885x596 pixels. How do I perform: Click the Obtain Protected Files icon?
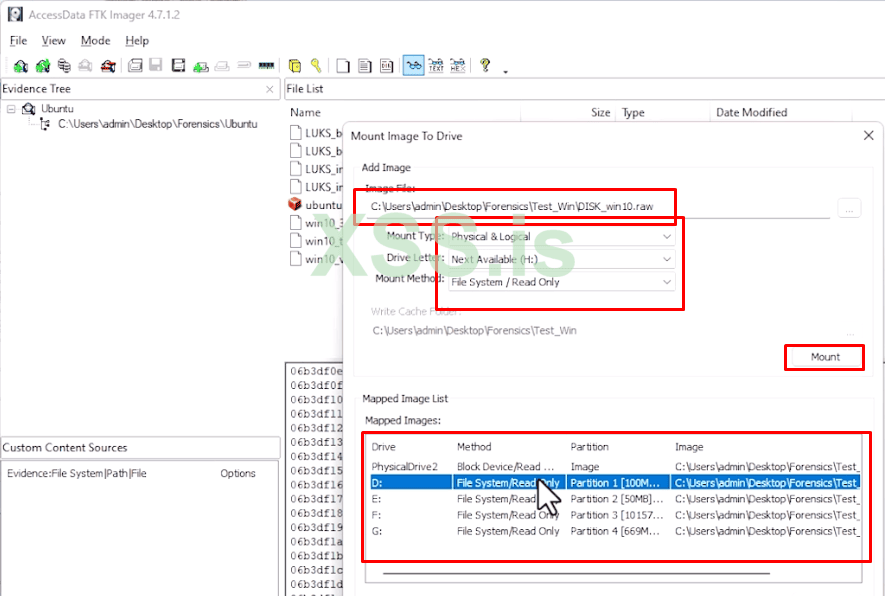click(x=295, y=66)
